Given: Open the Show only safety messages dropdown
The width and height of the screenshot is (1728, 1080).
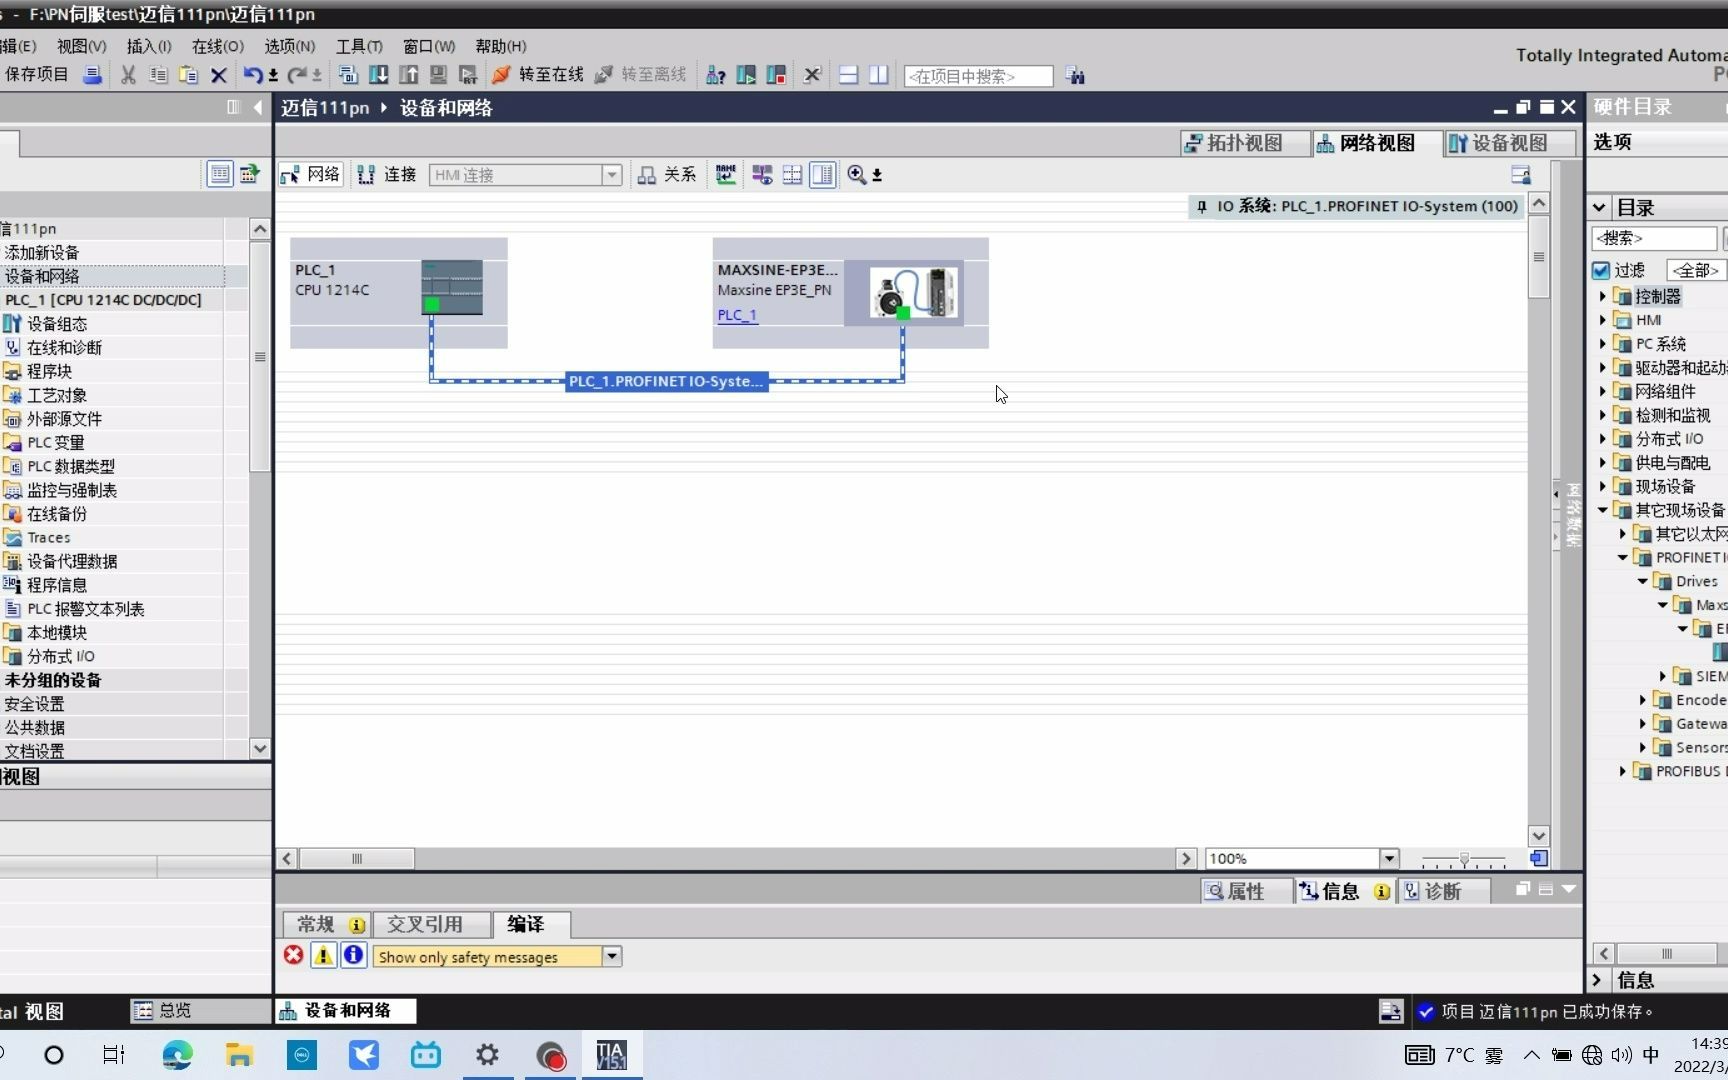Looking at the screenshot, I should 611,957.
